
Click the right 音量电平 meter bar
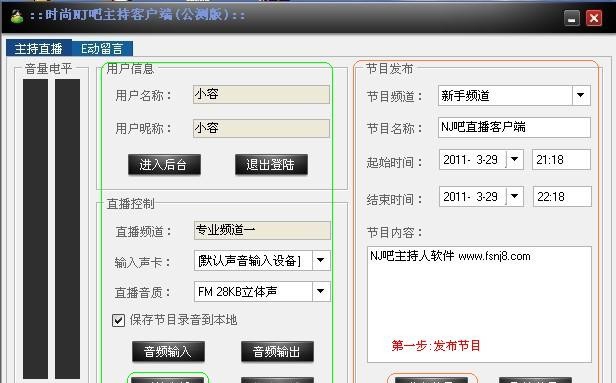tap(67, 229)
